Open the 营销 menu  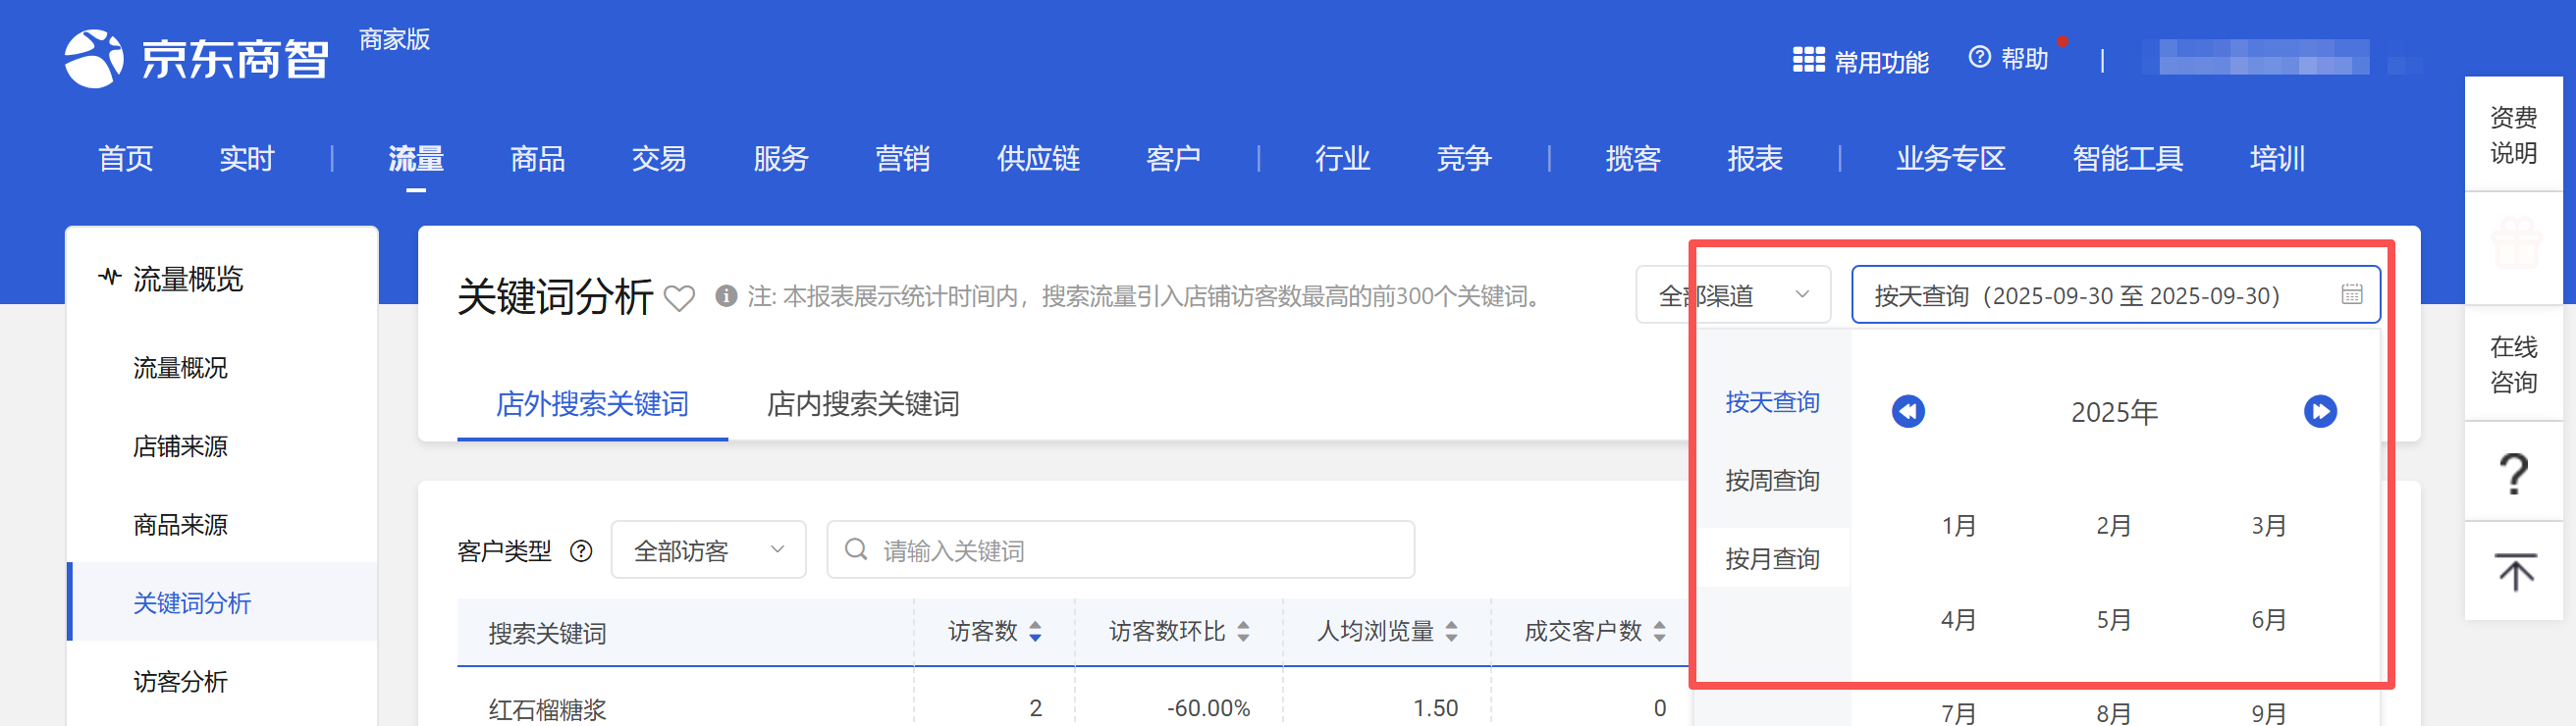[903, 159]
